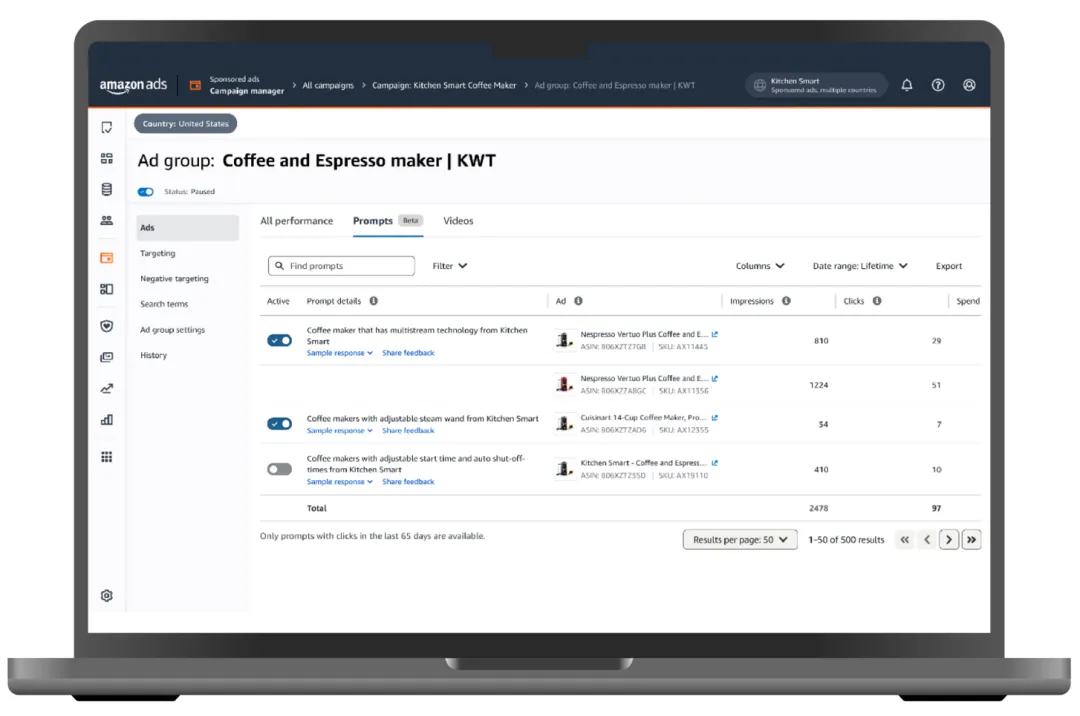Open the Filter dropdown
The height and width of the screenshot is (716, 1080).
[450, 266]
